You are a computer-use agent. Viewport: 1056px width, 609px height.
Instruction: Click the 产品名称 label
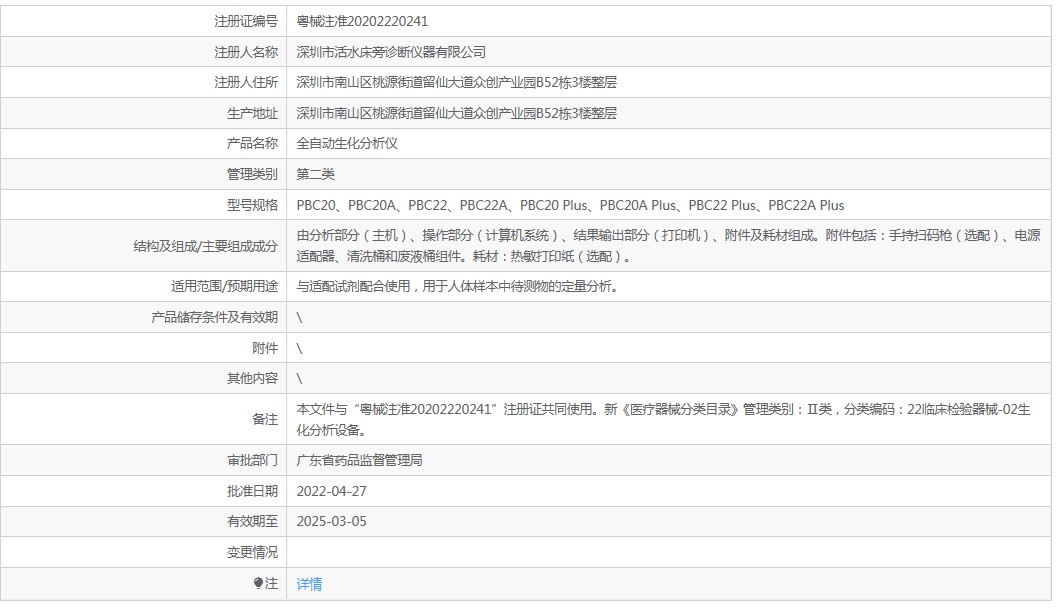(253, 143)
